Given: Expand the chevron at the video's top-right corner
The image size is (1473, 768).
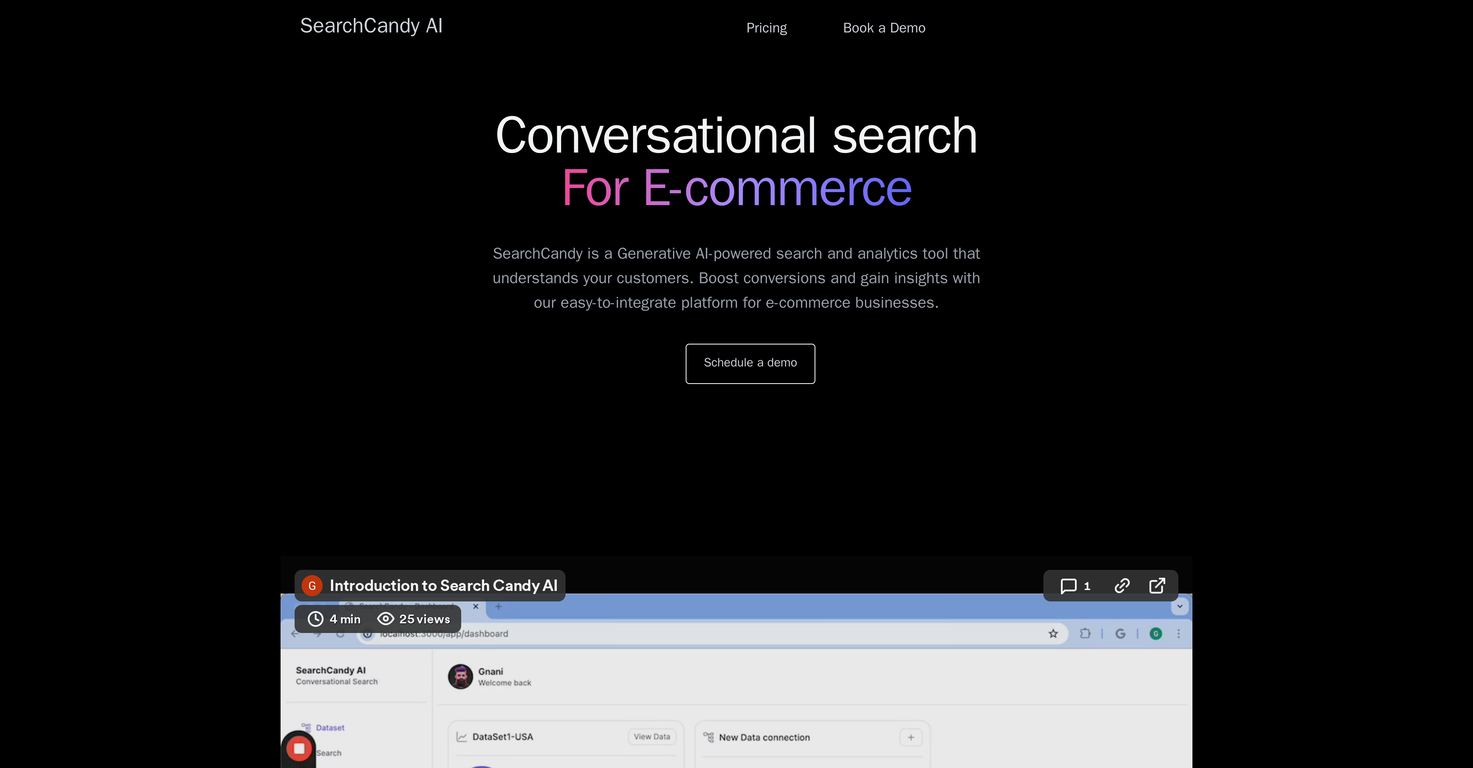Looking at the screenshot, I should coord(1179,605).
